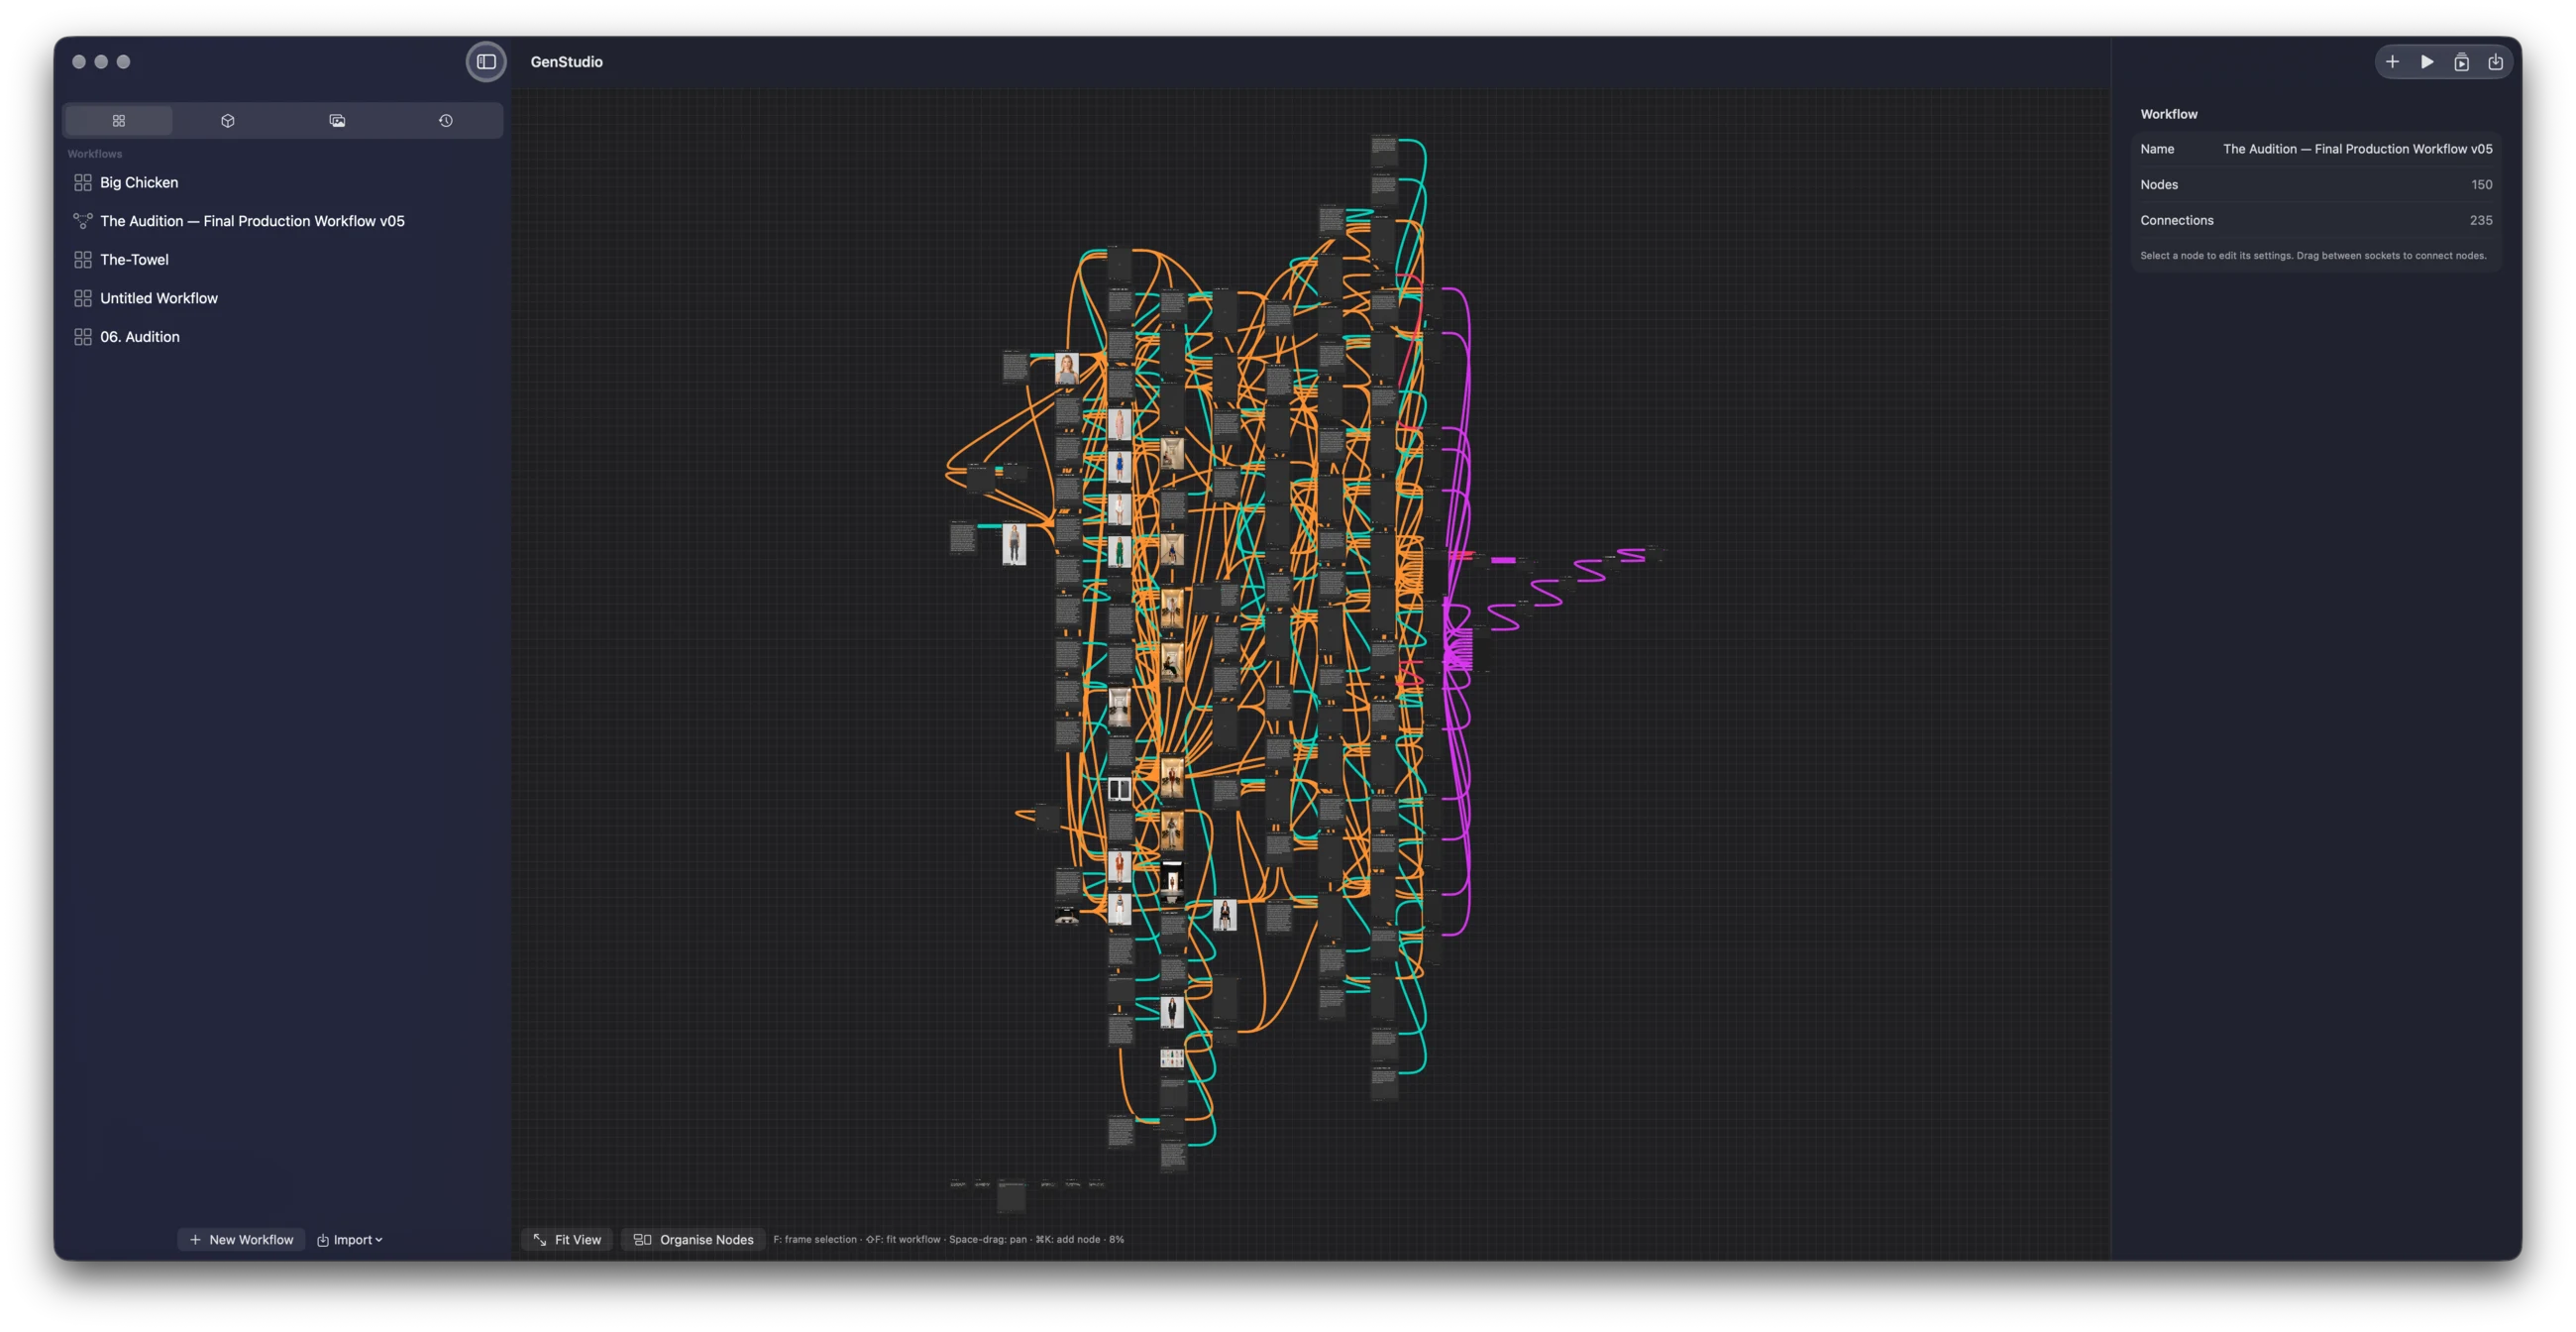Open Untitled Workflow in the sidebar
Image resolution: width=2576 pixels, height=1332 pixels.
pyautogui.click(x=283, y=298)
